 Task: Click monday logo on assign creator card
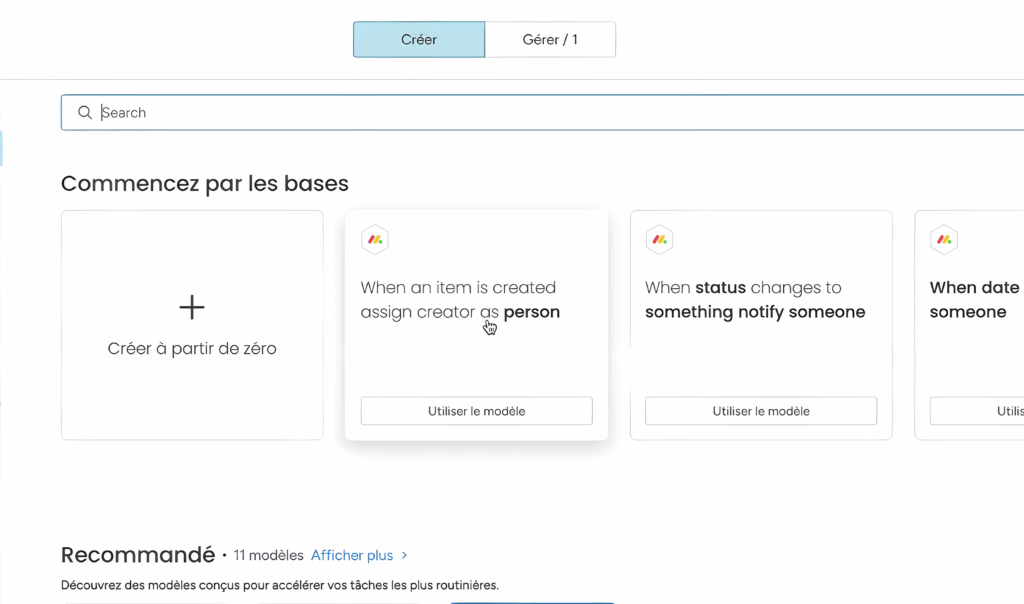coord(375,240)
